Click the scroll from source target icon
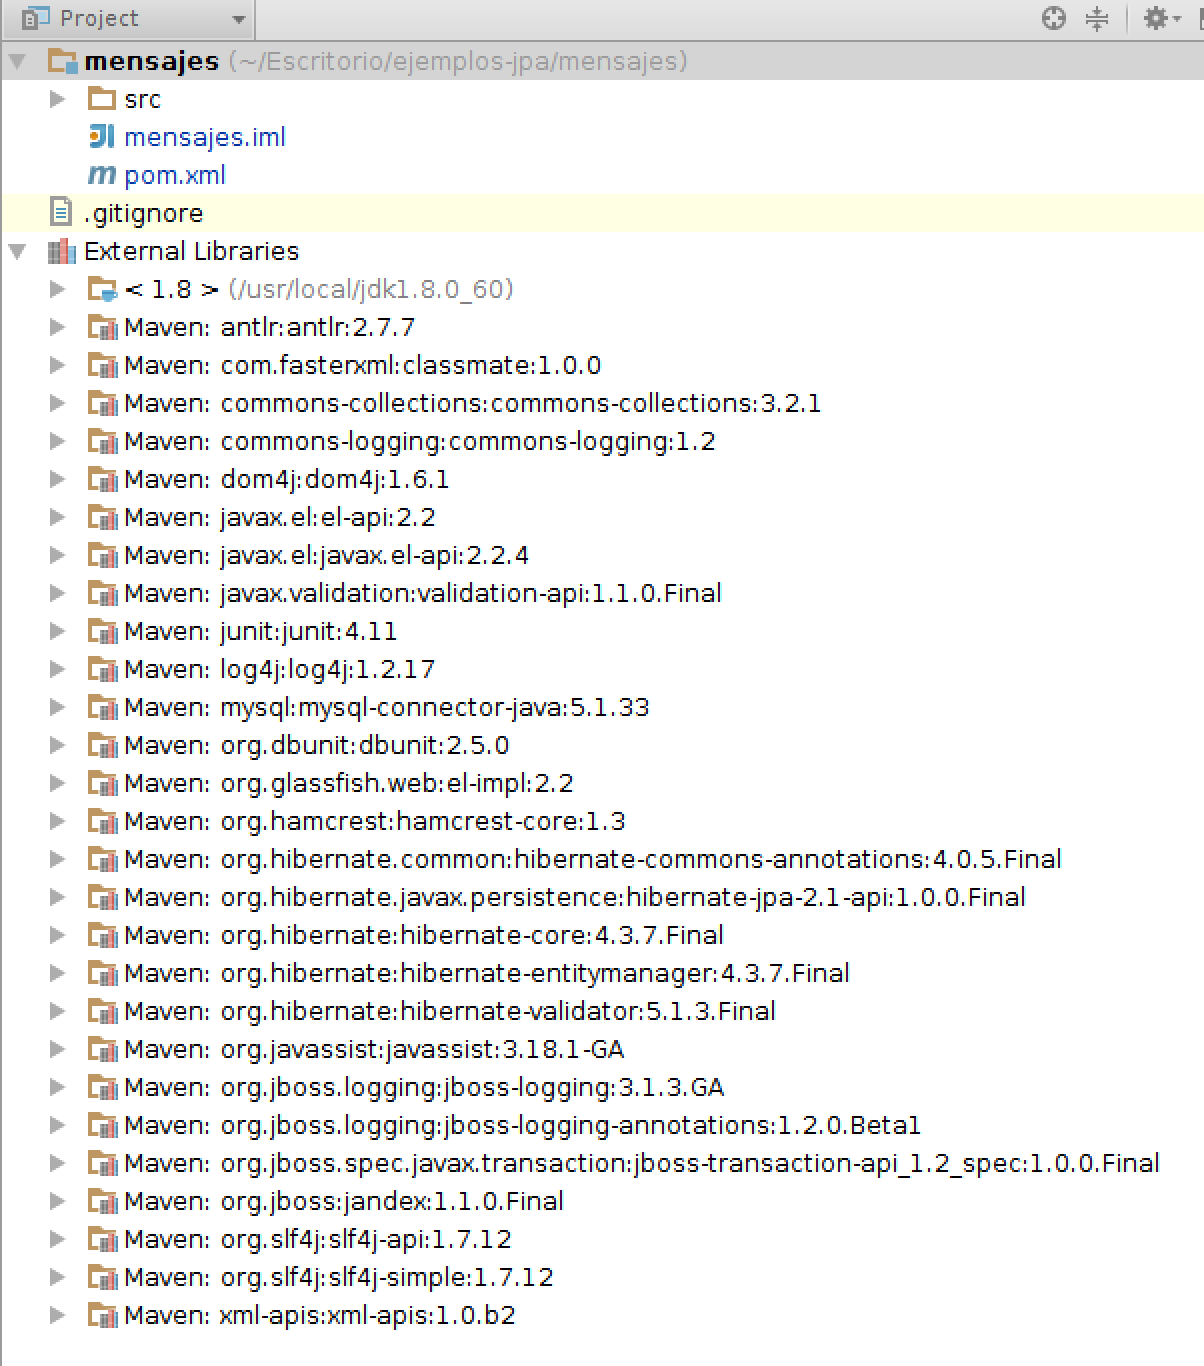 pyautogui.click(x=1054, y=18)
